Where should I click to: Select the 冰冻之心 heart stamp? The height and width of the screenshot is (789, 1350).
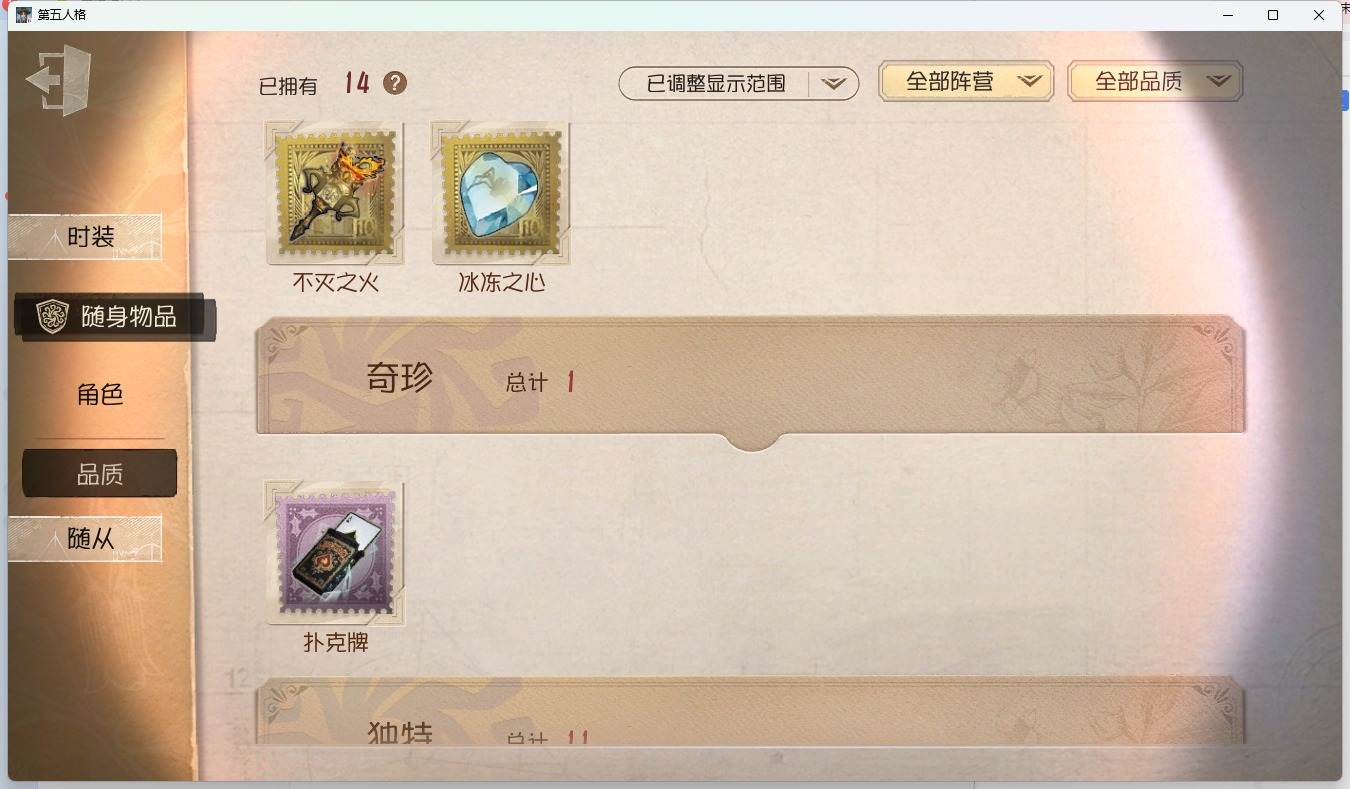tap(501, 193)
